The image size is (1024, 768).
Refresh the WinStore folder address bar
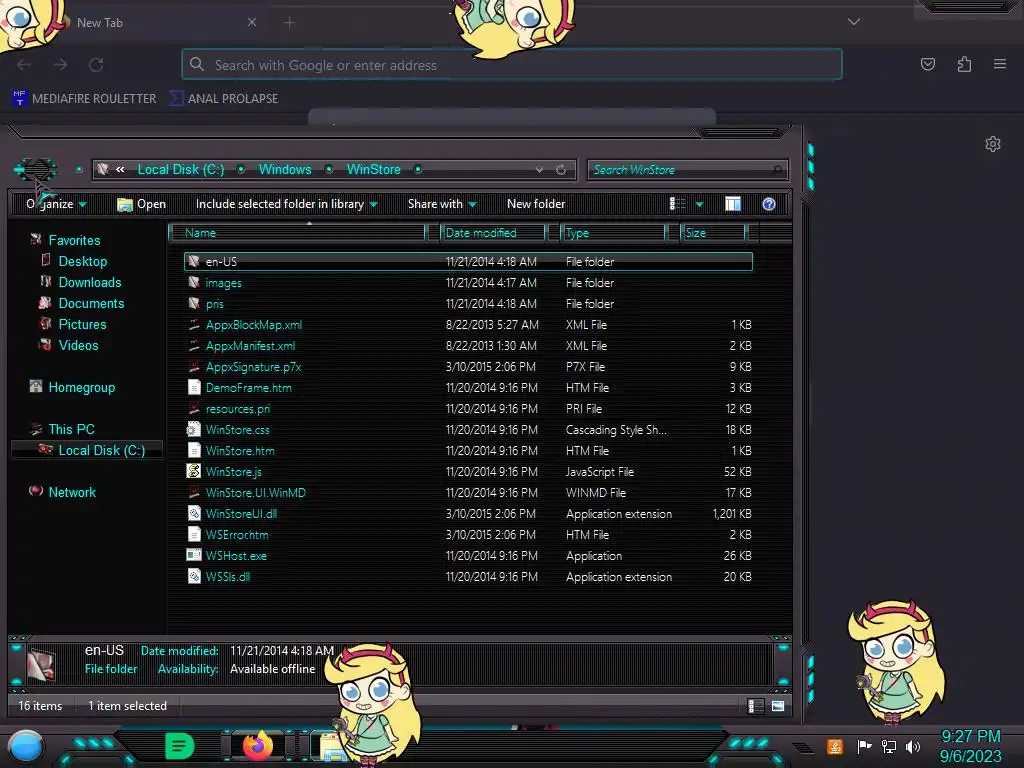561,170
